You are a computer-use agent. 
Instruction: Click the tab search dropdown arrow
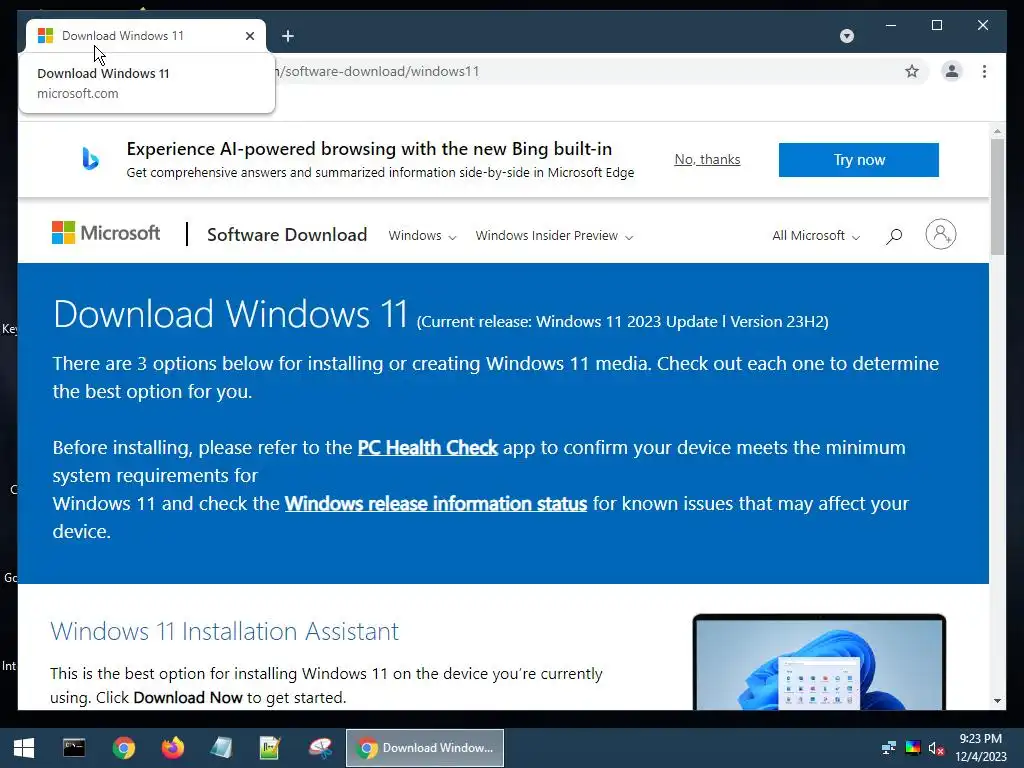click(846, 36)
